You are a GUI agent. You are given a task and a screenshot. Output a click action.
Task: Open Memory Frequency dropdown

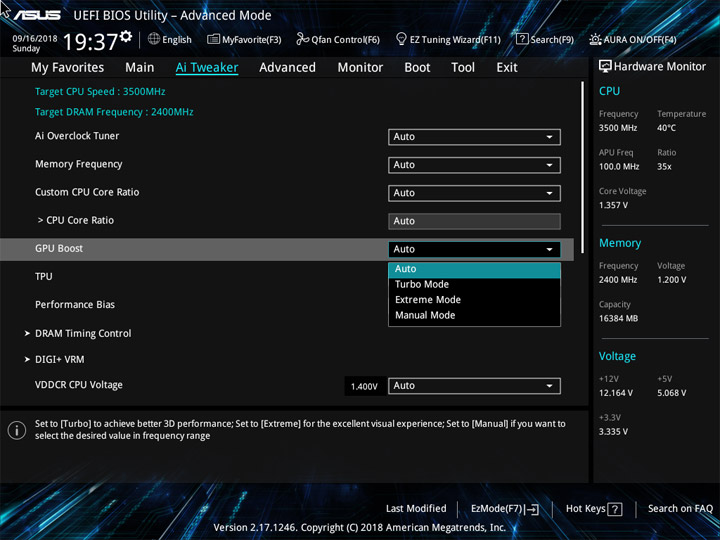click(474, 165)
